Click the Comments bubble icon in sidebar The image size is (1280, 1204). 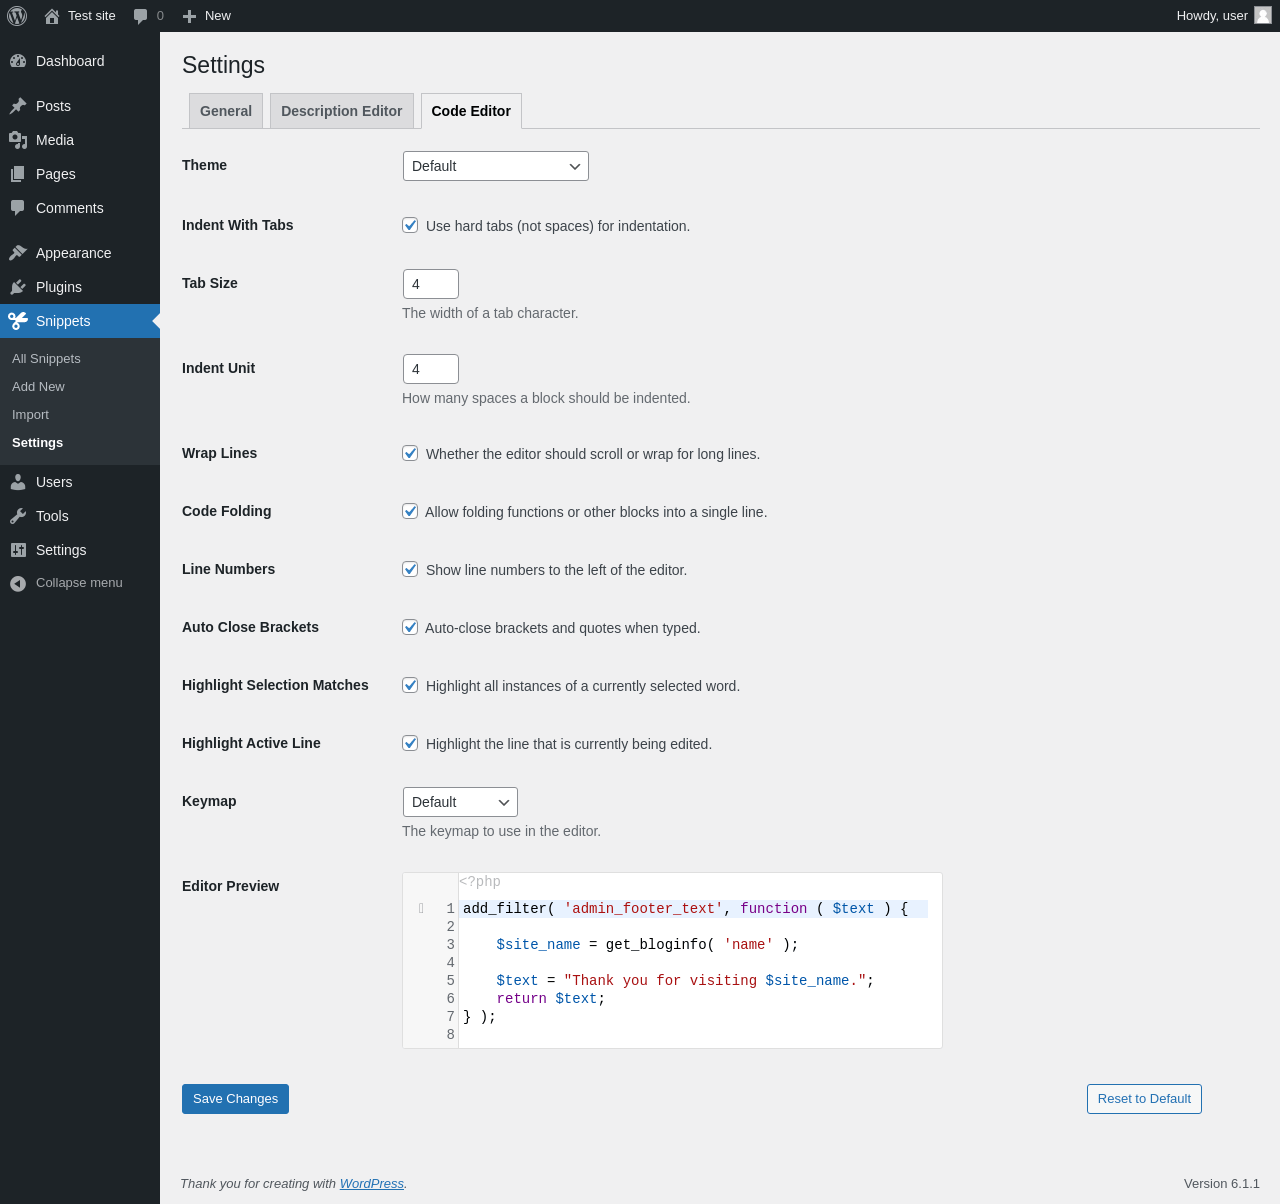point(18,208)
